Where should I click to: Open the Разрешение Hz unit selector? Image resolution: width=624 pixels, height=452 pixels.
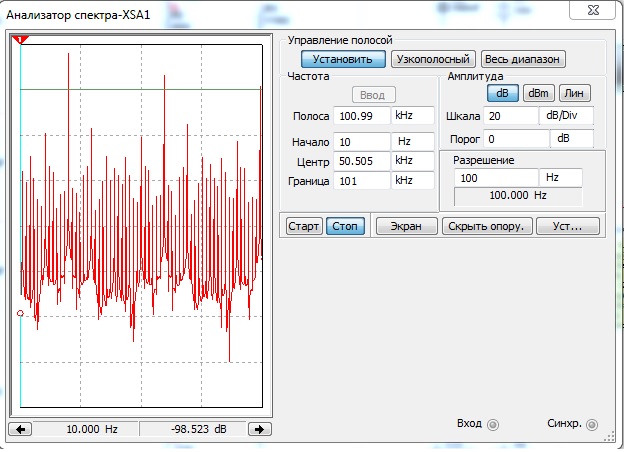pyautogui.click(x=561, y=178)
